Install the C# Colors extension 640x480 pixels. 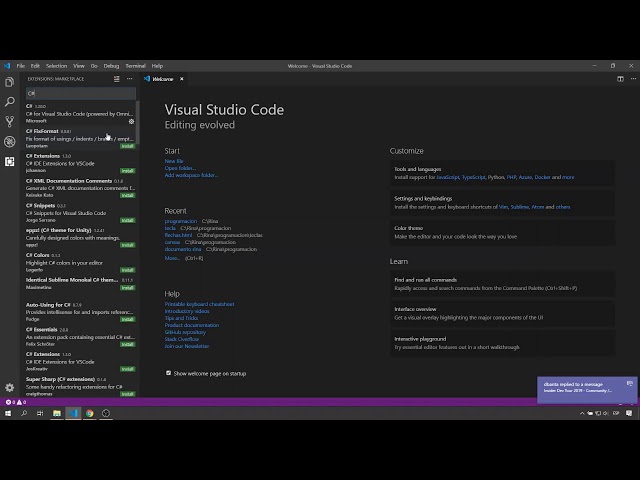pos(127,270)
